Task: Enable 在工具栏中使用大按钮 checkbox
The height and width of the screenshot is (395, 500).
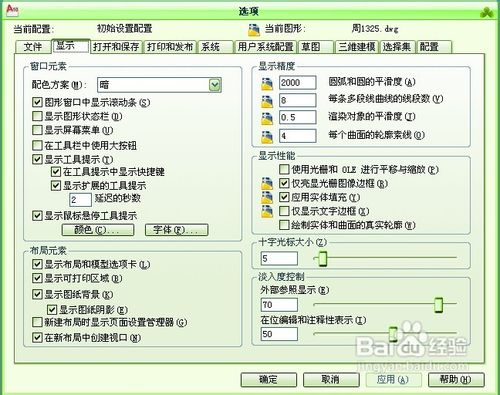Action: [37, 145]
